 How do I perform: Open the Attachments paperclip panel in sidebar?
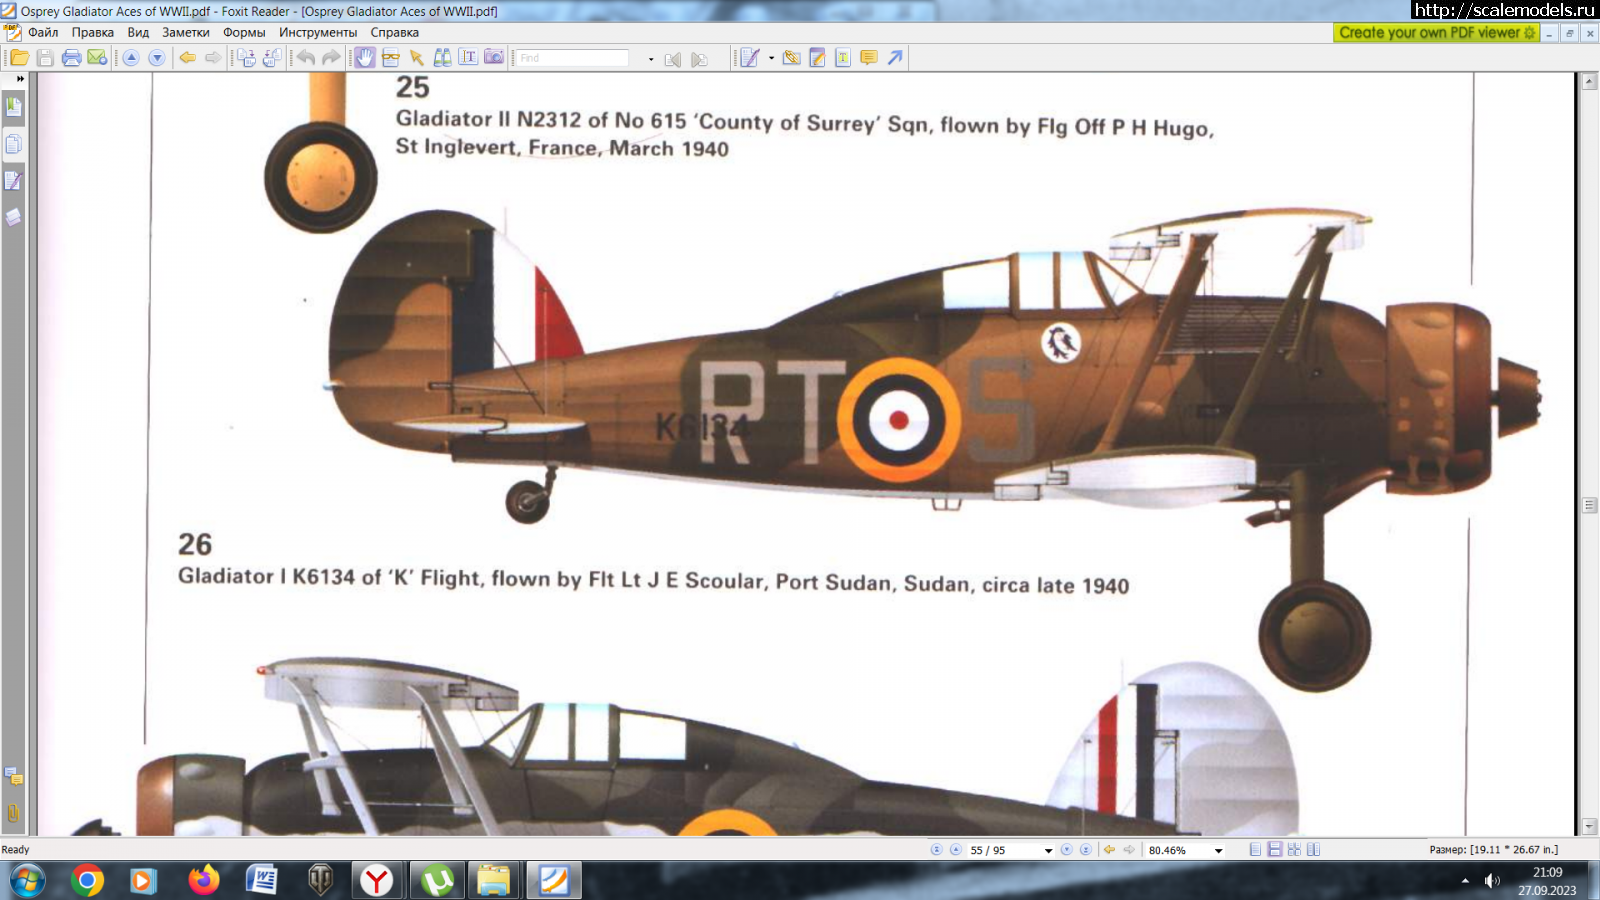tap(13, 813)
